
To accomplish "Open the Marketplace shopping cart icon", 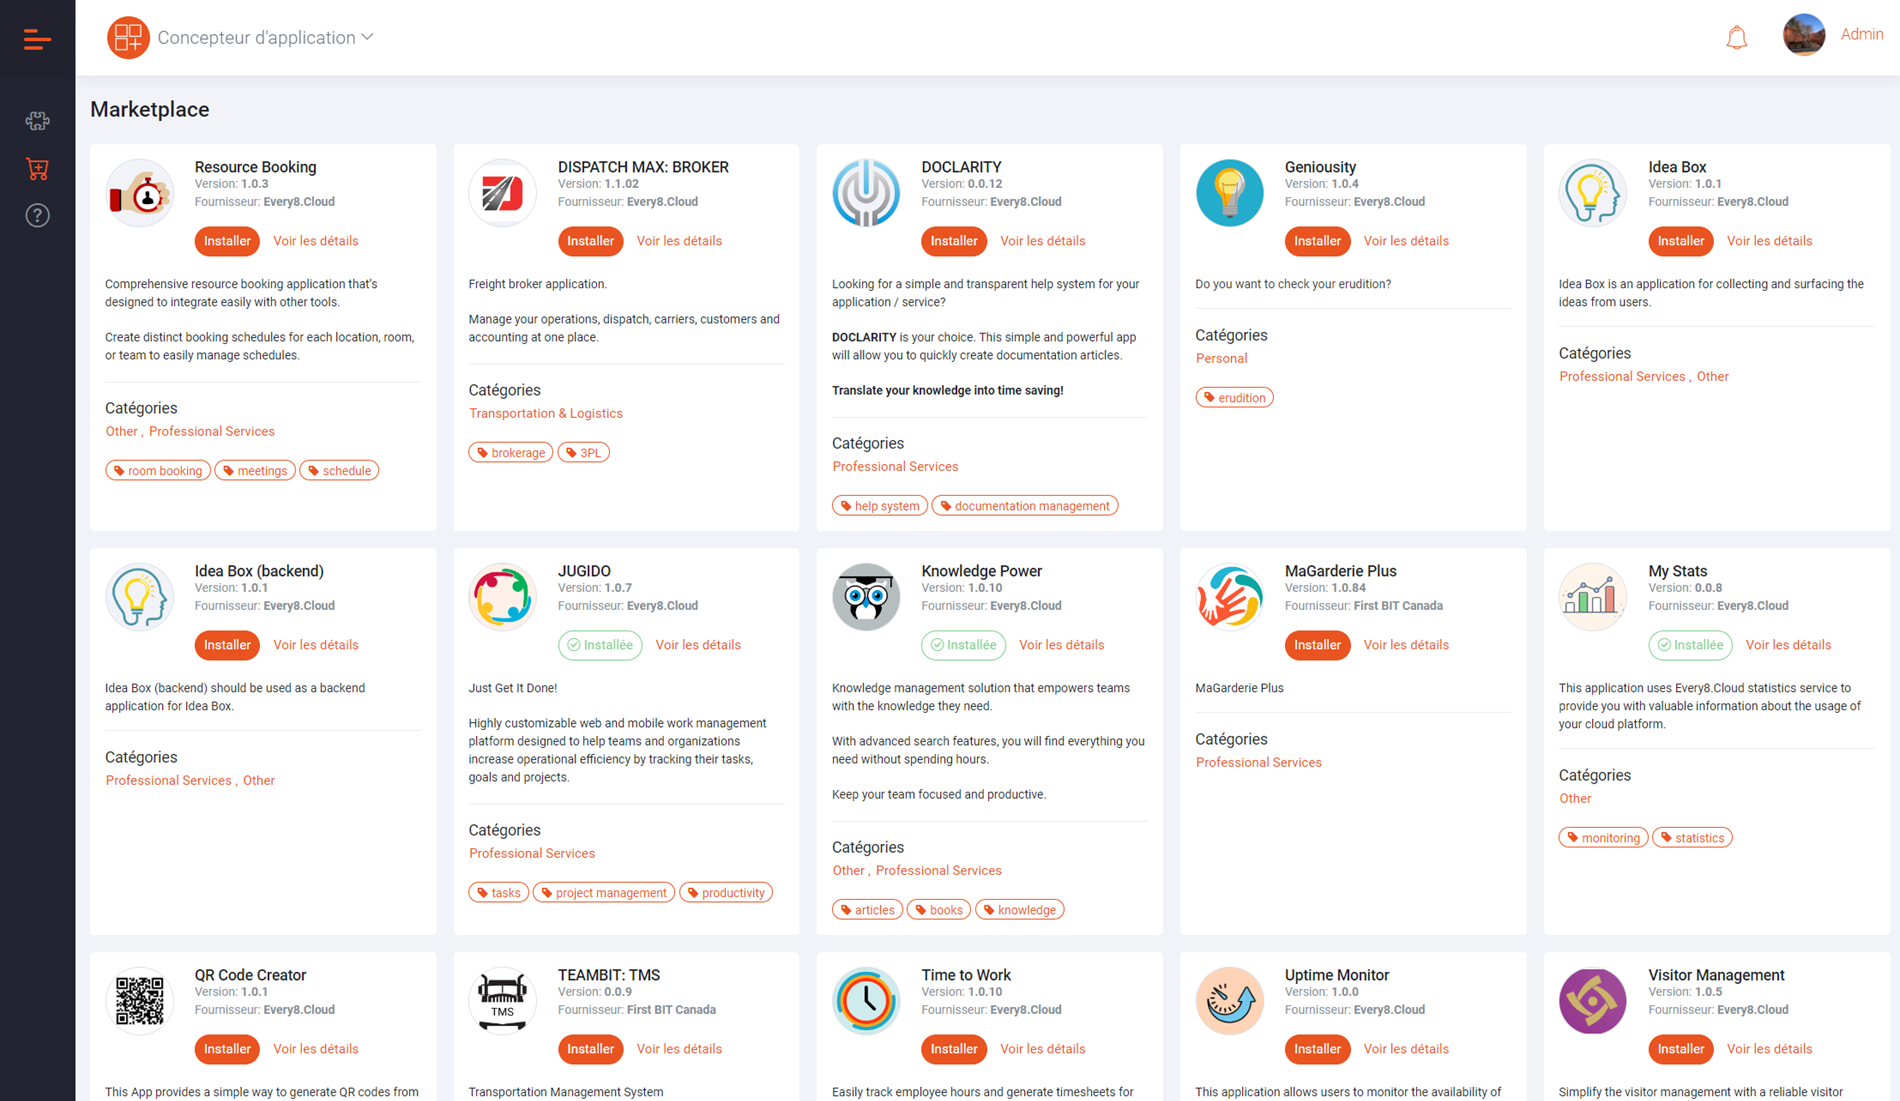I will click(37, 169).
